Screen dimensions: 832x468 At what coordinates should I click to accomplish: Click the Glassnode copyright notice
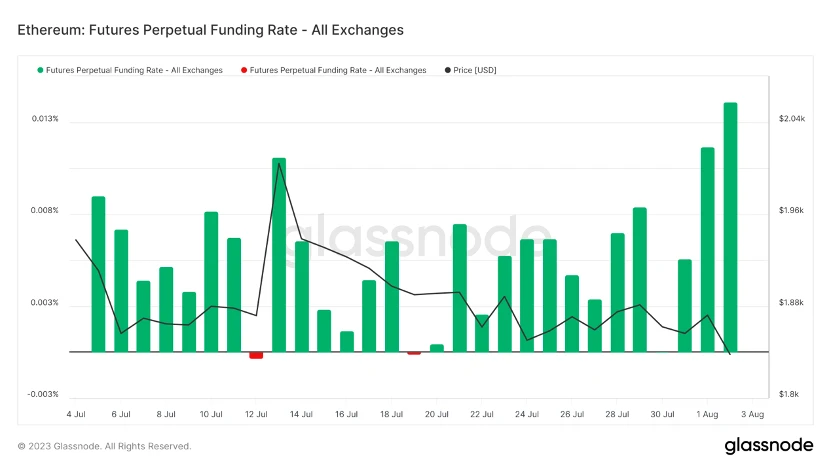(104, 446)
